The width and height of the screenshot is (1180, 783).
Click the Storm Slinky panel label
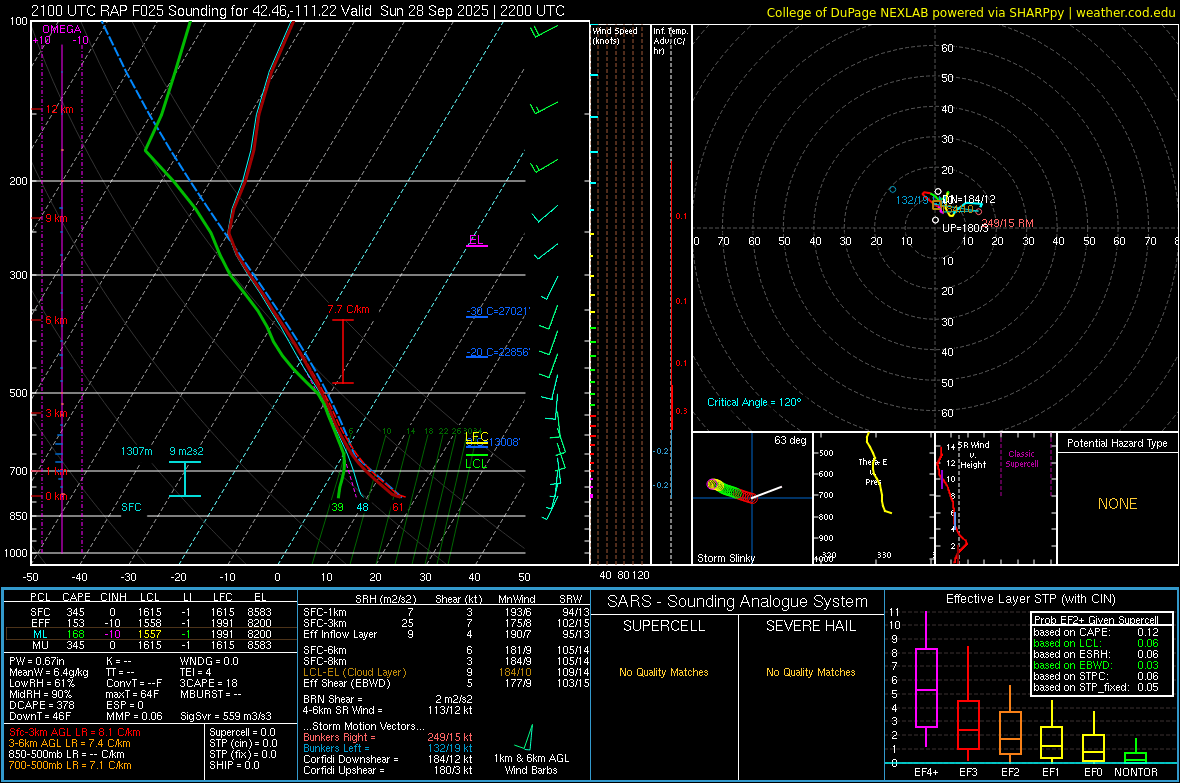726,558
